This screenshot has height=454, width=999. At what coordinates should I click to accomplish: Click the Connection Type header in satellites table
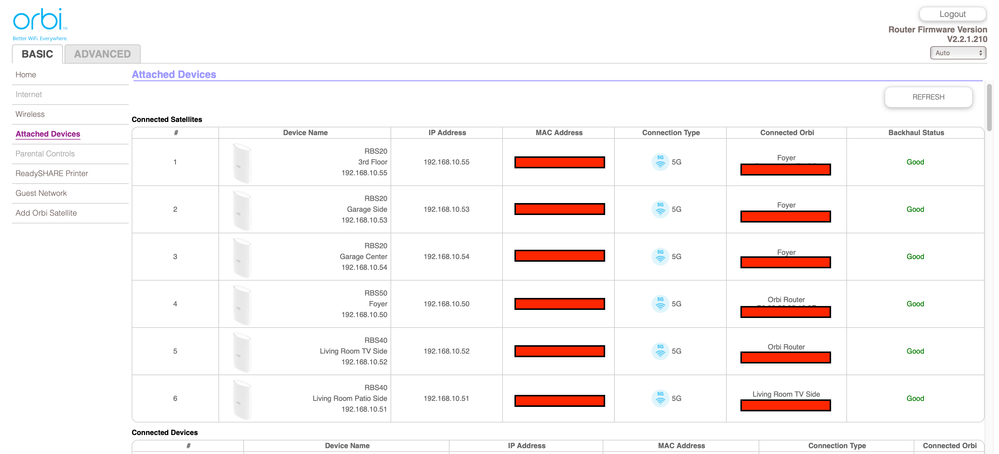point(671,132)
